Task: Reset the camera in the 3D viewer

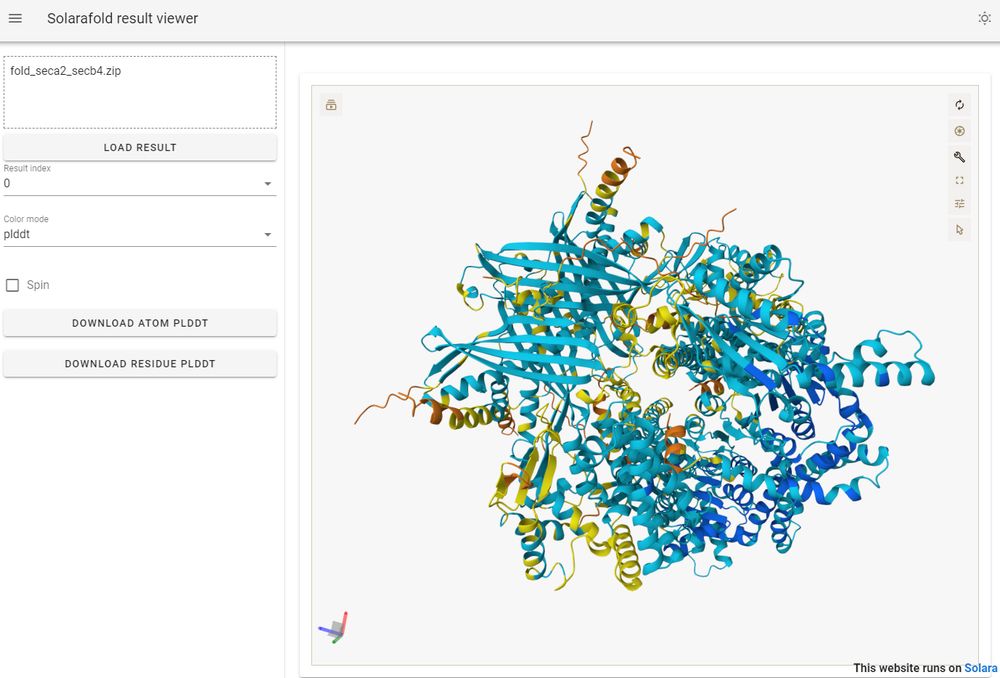Action: pos(959,105)
